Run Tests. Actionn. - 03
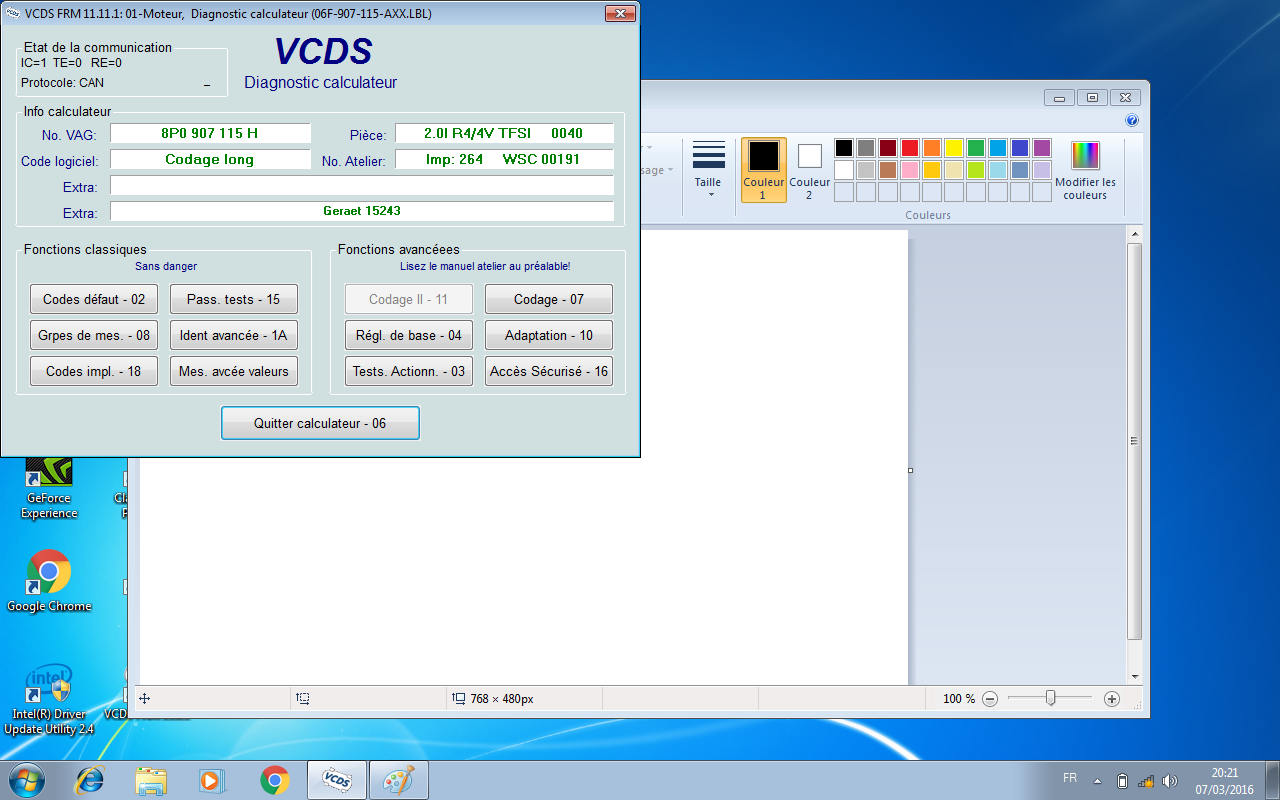This screenshot has width=1280, height=800. click(409, 371)
